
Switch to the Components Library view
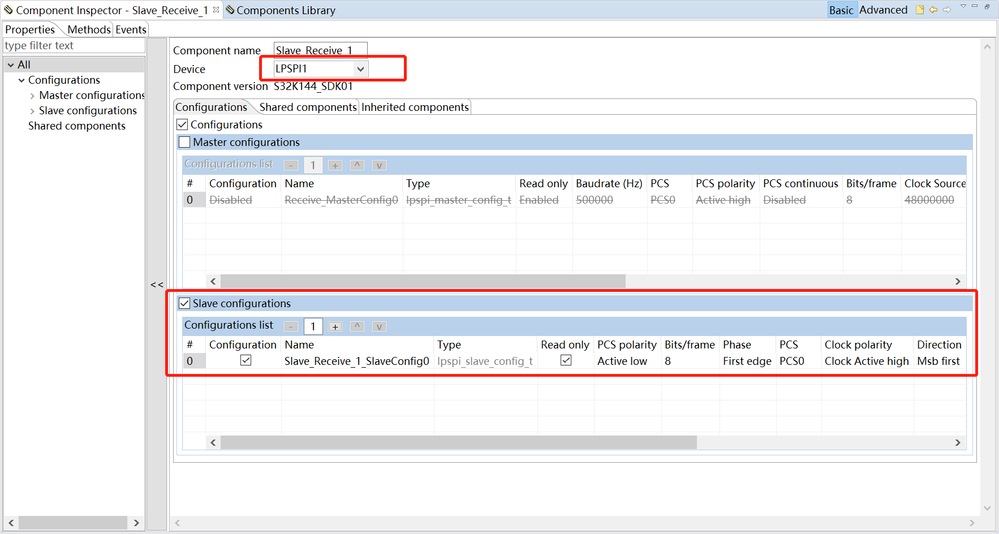[280, 10]
